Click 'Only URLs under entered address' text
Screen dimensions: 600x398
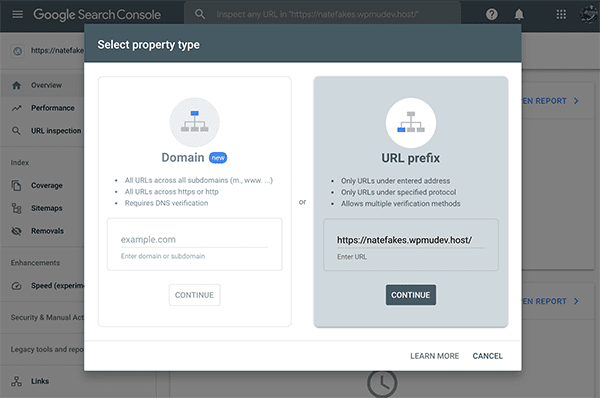tap(396, 181)
